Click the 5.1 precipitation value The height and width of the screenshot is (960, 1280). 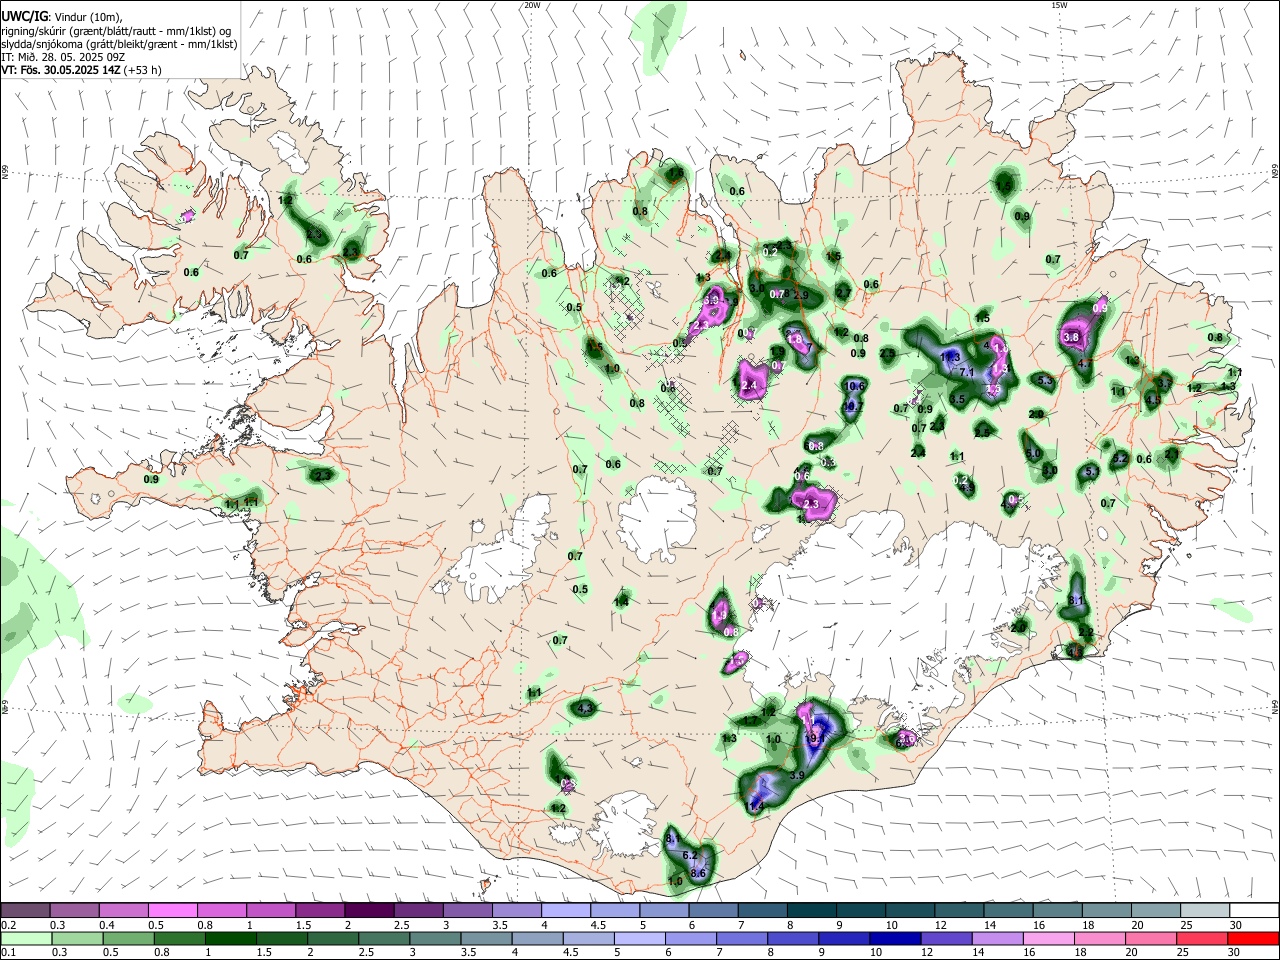coord(1091,472)
